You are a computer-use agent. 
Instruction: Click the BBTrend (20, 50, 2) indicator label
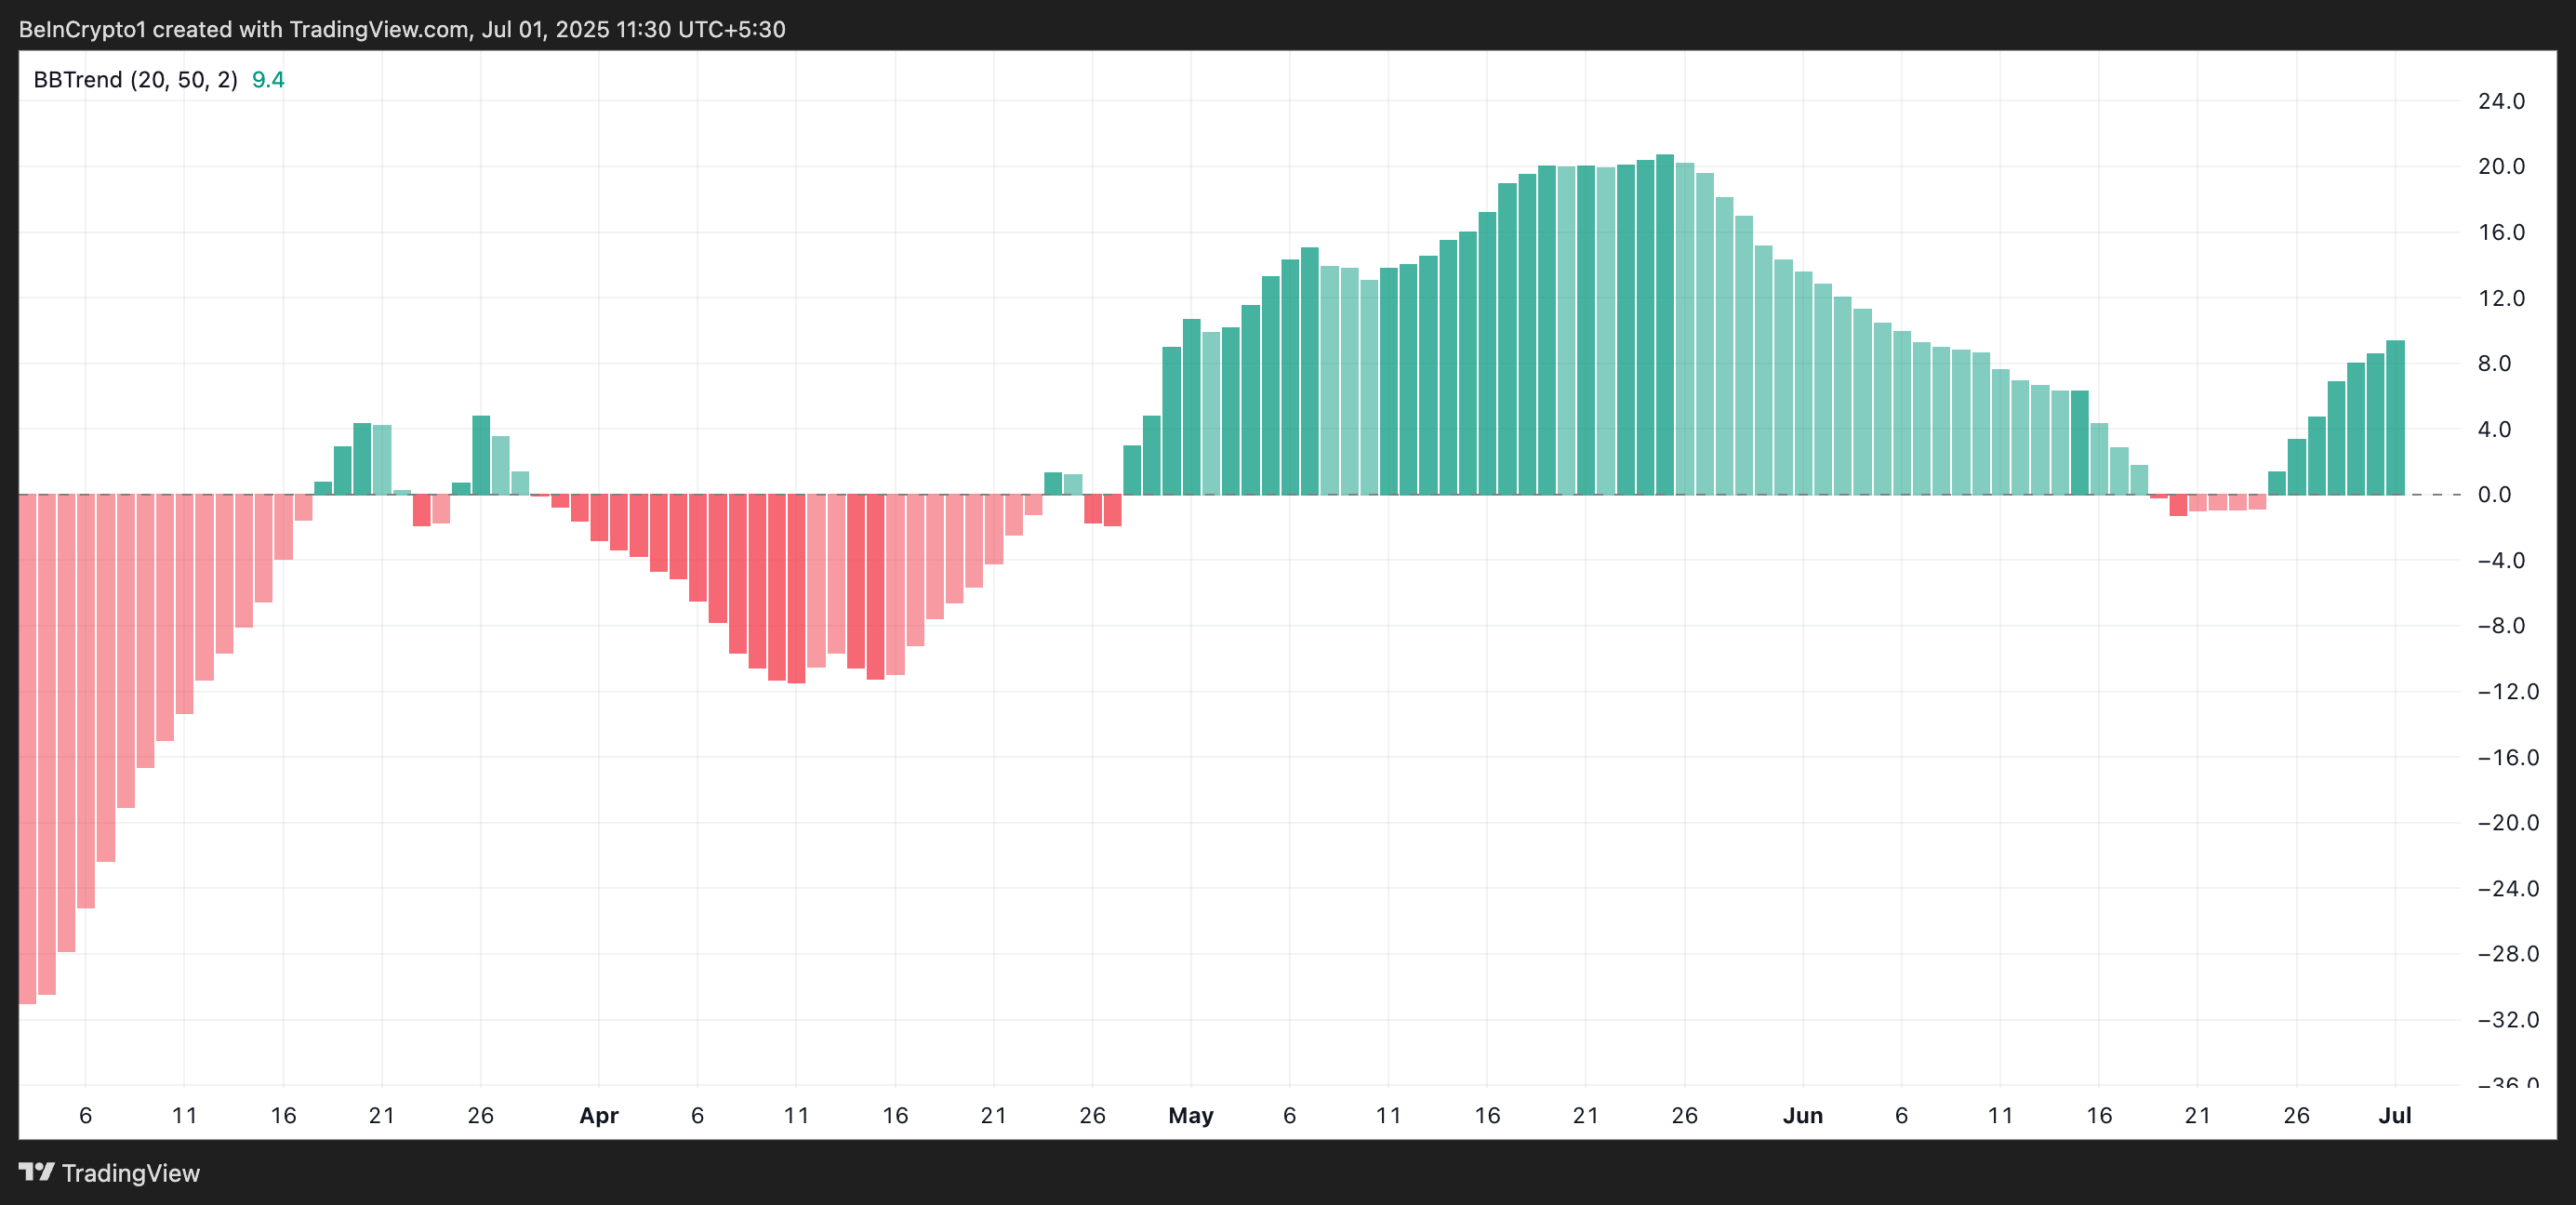click(135, 80)
